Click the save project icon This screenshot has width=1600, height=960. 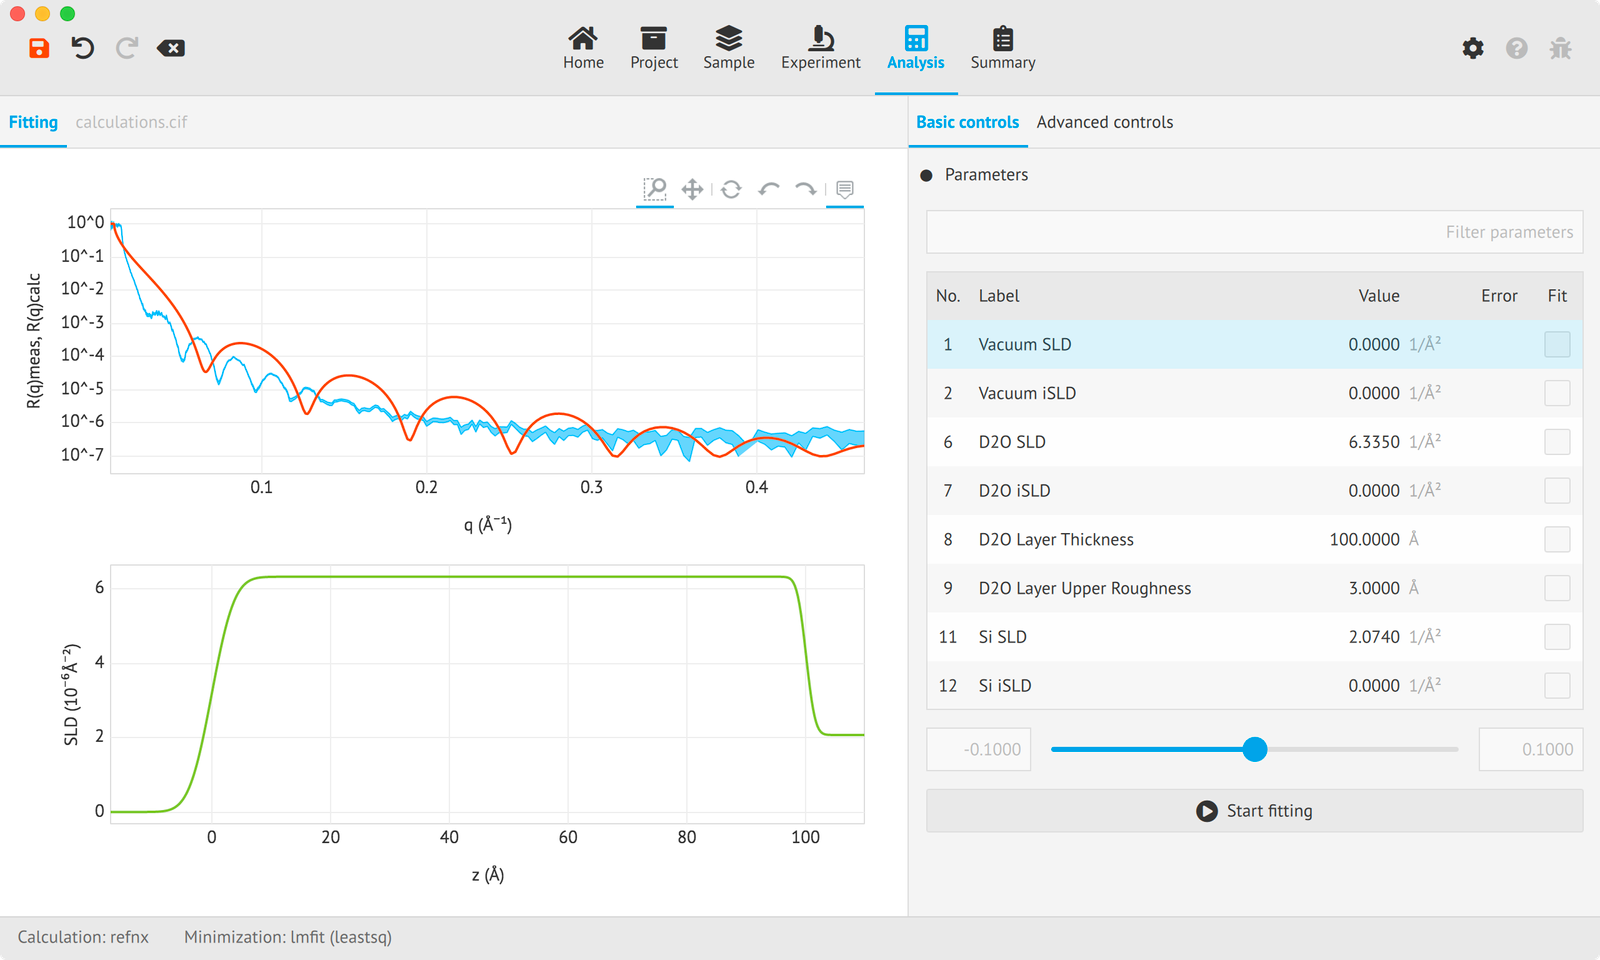(x=39, y=48)
